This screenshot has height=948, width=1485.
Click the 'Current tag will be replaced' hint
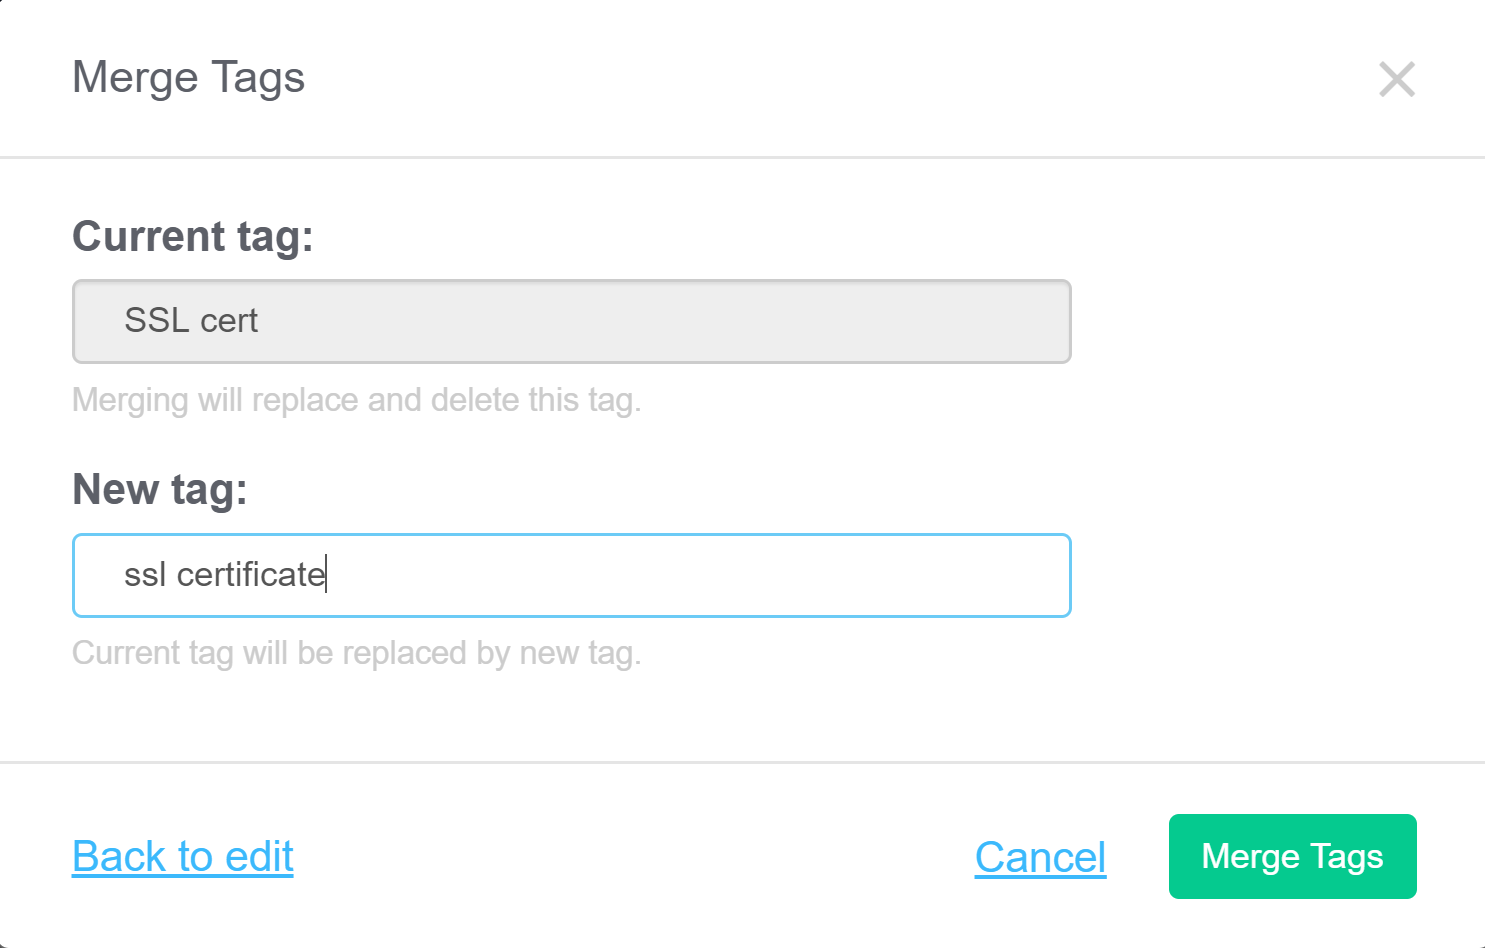[x=356, y=653]
